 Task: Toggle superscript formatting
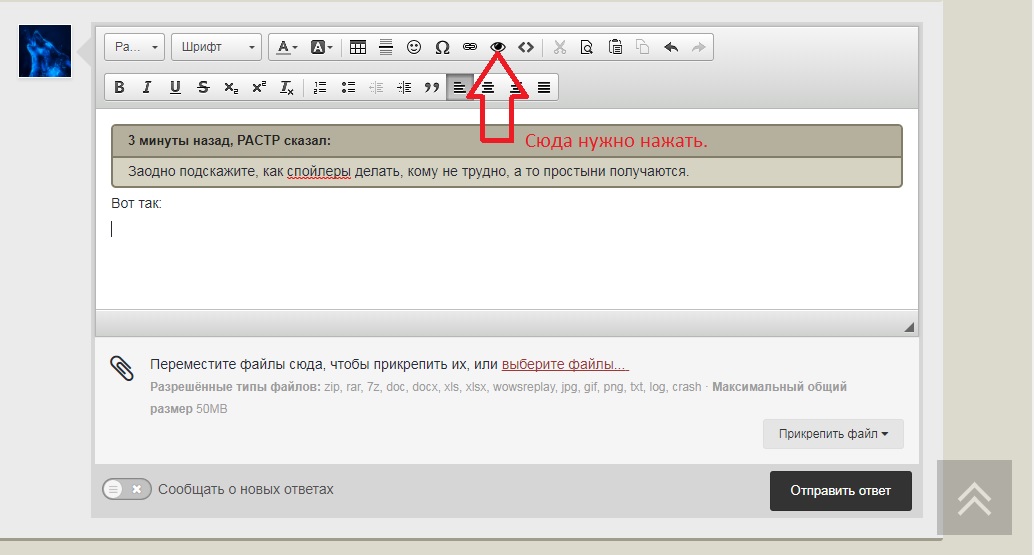(259, 87)
